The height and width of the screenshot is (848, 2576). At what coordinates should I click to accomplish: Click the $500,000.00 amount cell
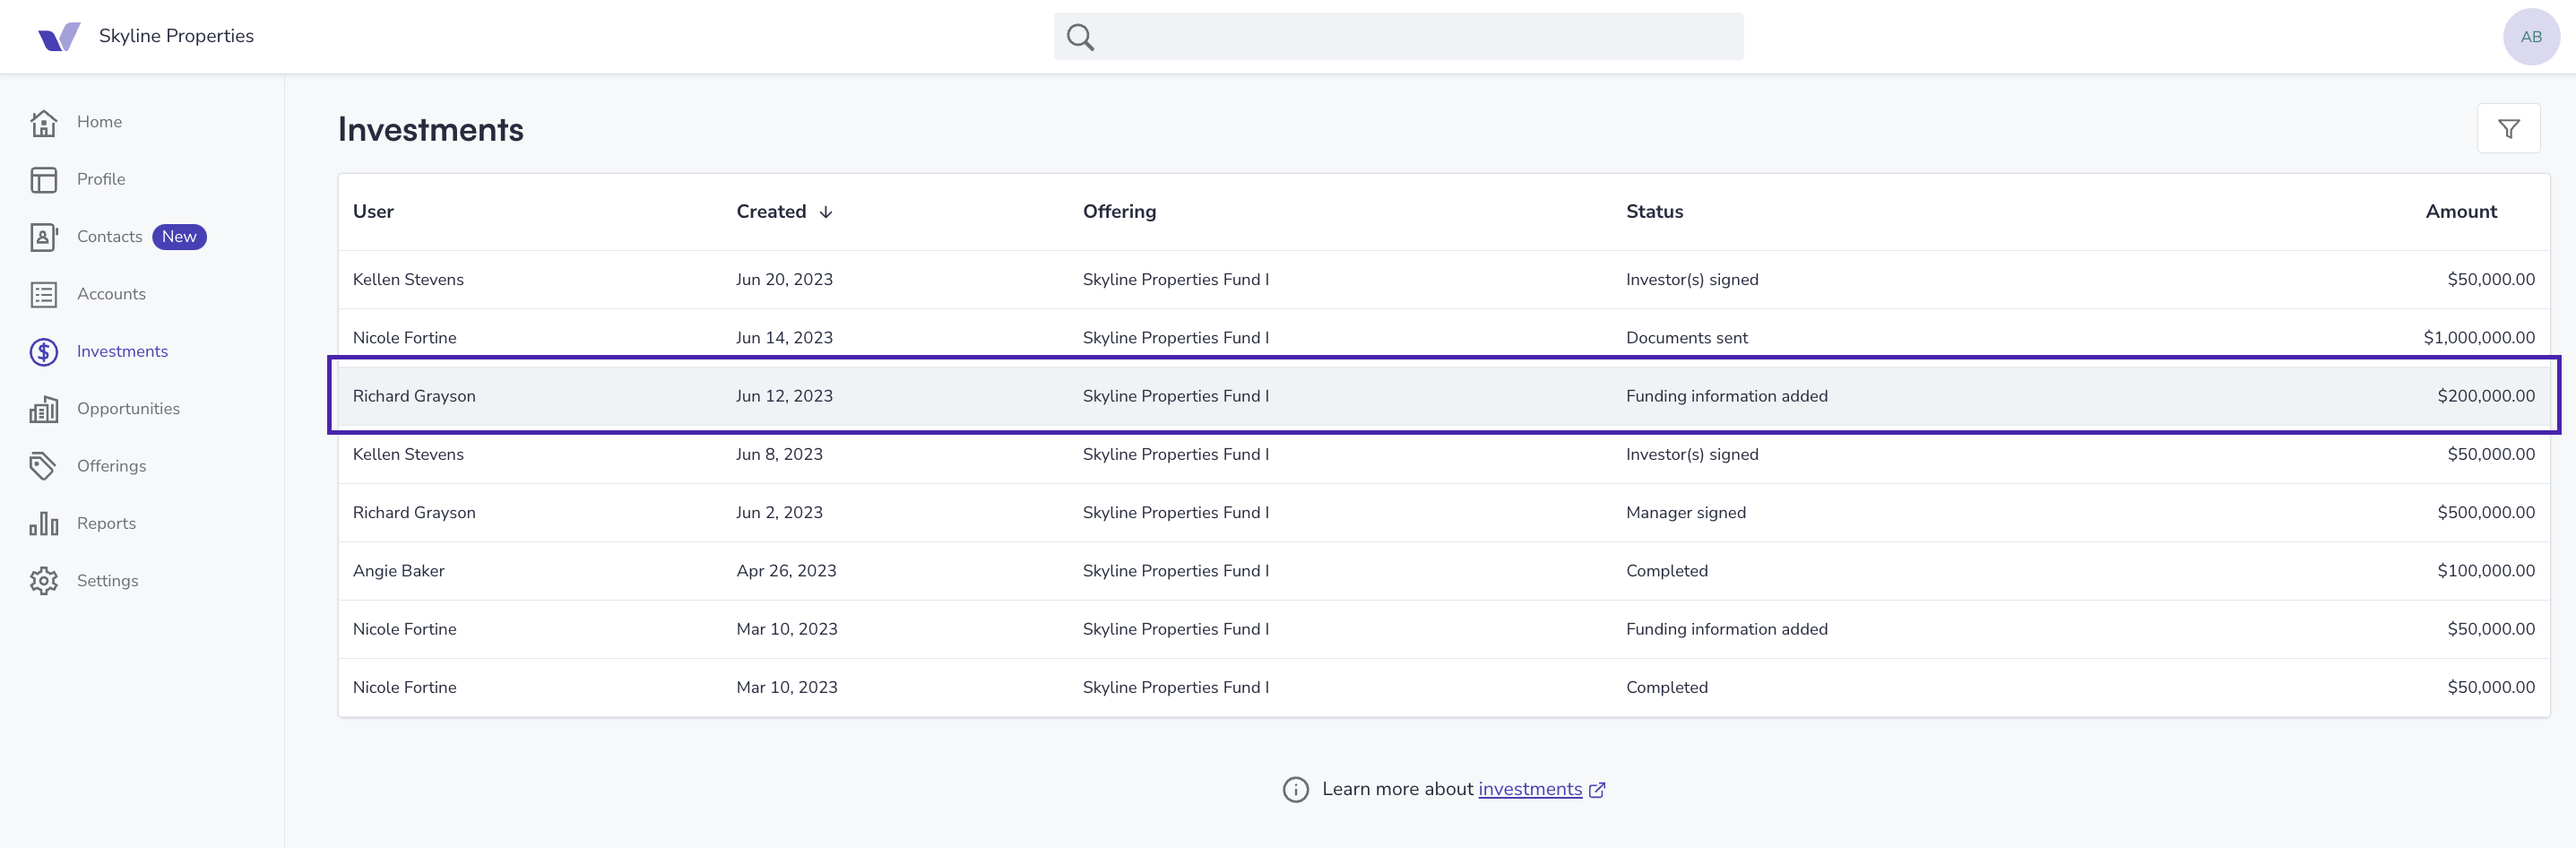point(2486,513)
